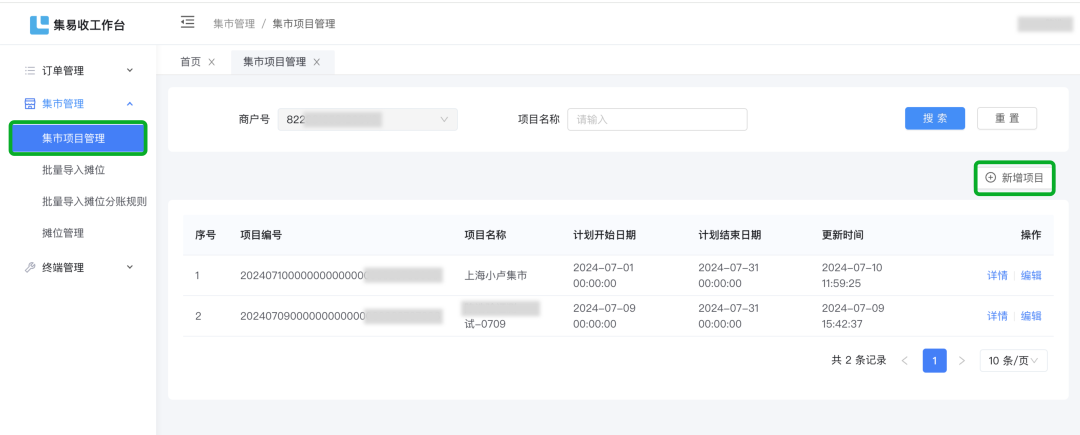Click the 集市管理 breadcrumb

coord(234,23)
